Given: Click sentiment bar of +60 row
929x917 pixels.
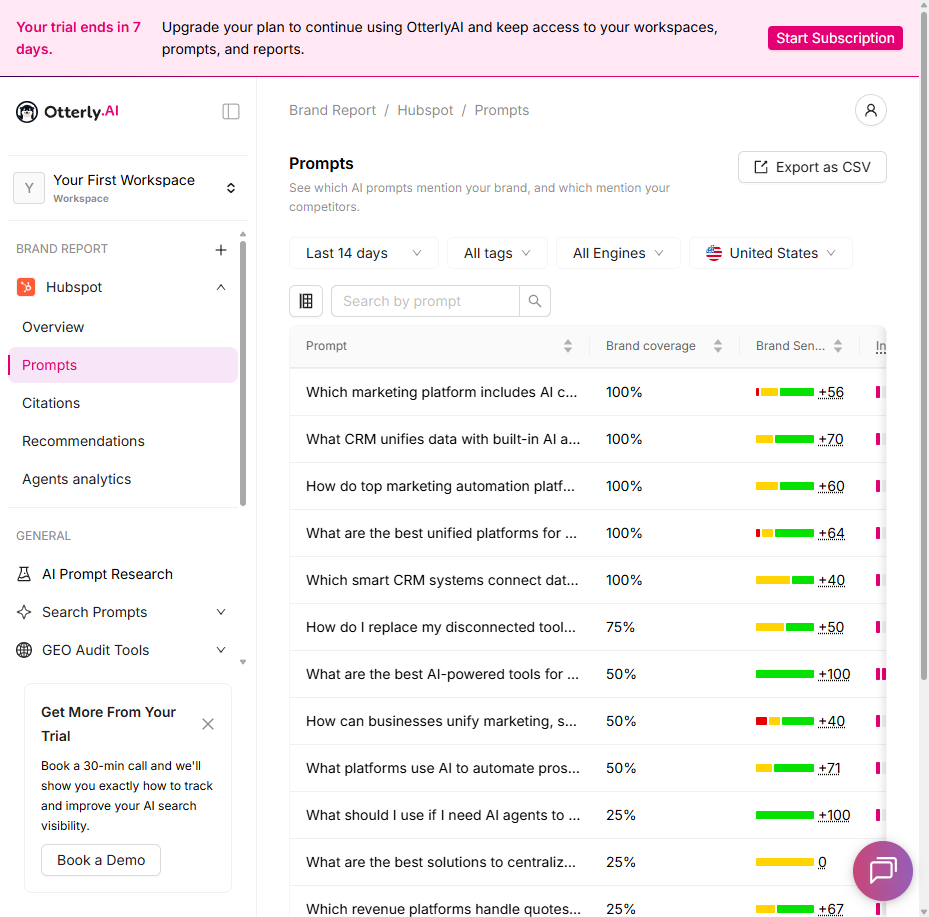Looking at the screenshot, I should tap(784, 486).
